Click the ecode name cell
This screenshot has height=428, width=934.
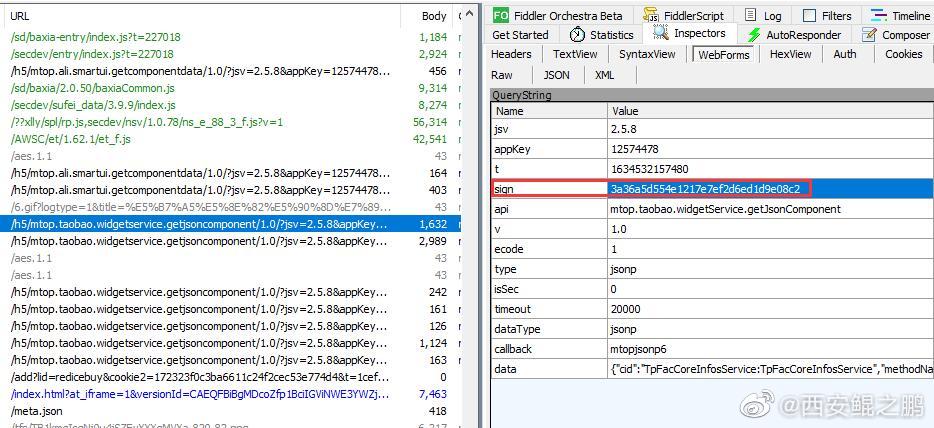[x=549, y=249]
